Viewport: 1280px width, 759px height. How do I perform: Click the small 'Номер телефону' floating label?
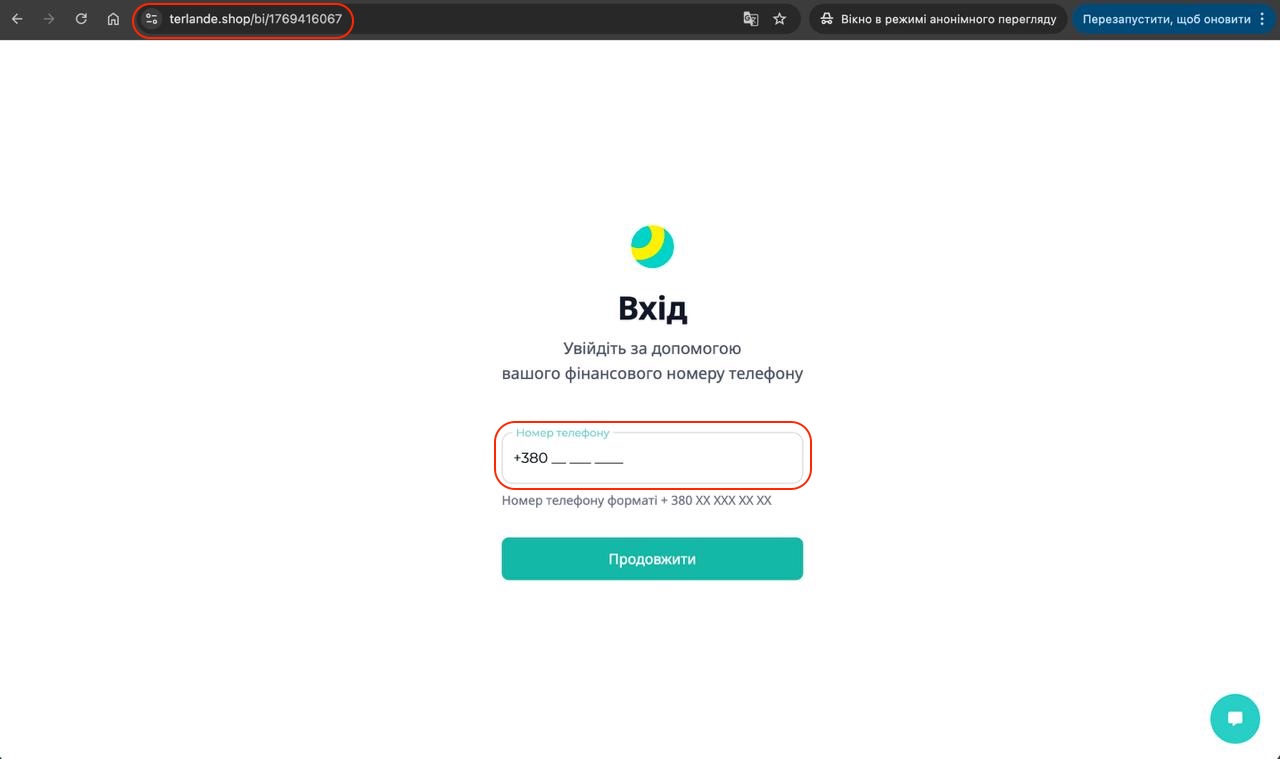(x=562, y=433)
